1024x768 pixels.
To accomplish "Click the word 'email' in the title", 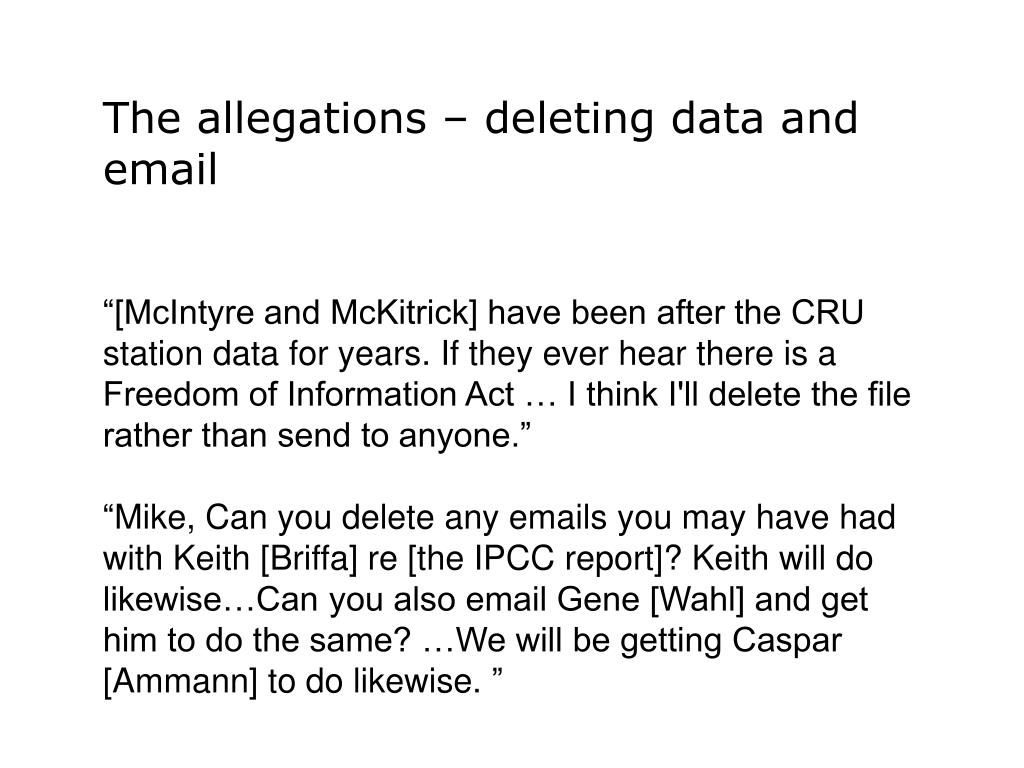I will click(x=160, y=170).
